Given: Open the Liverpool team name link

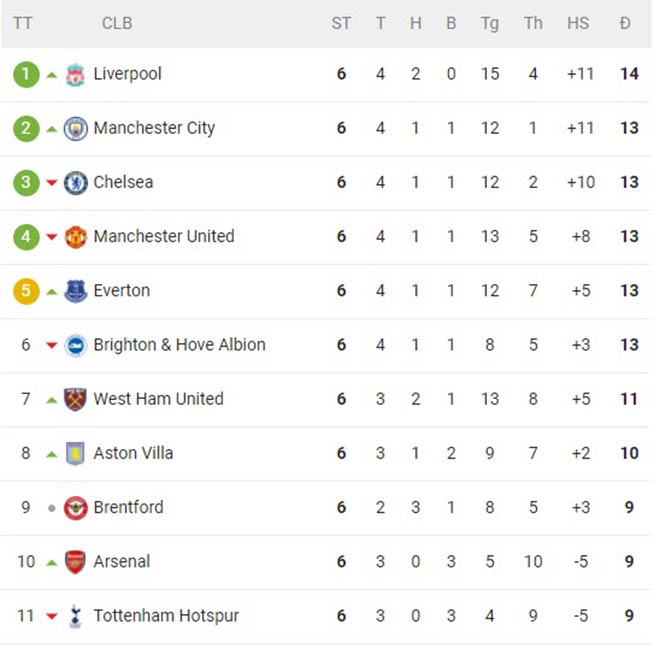Looking at the screenshot, I should coord(127,74).
